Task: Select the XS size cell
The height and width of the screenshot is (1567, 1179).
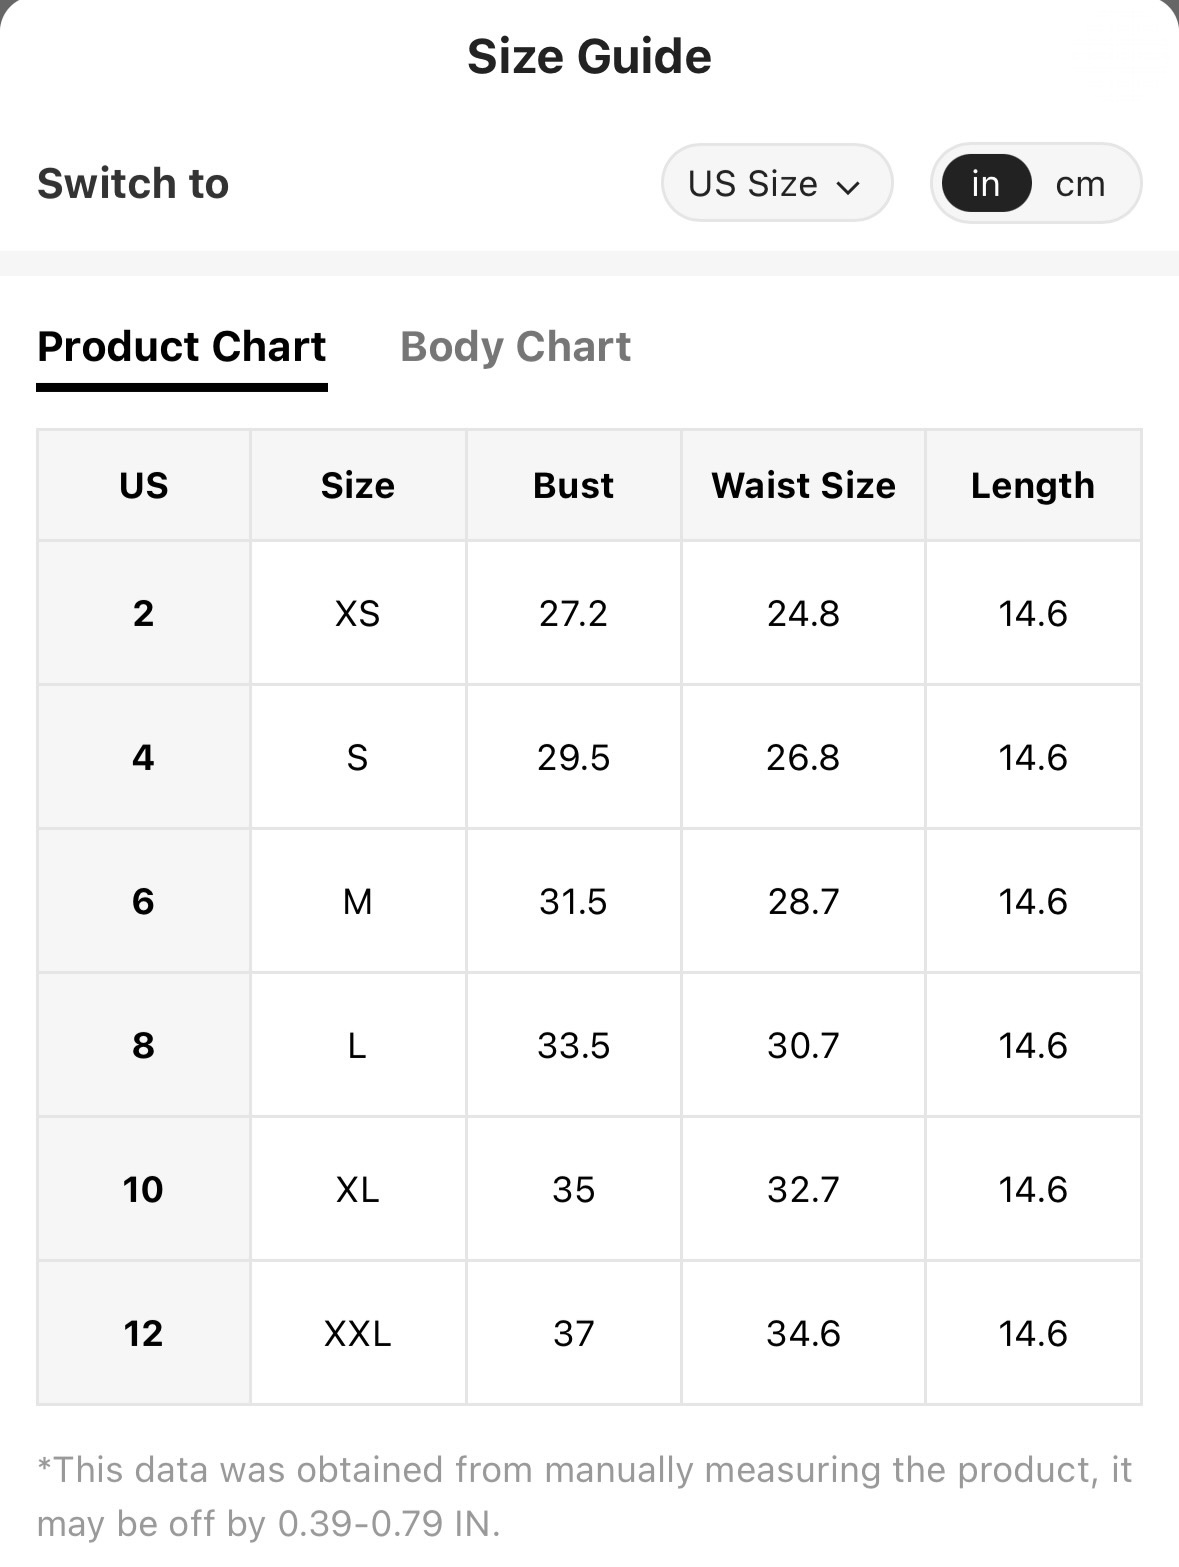Action: point(358,613)
